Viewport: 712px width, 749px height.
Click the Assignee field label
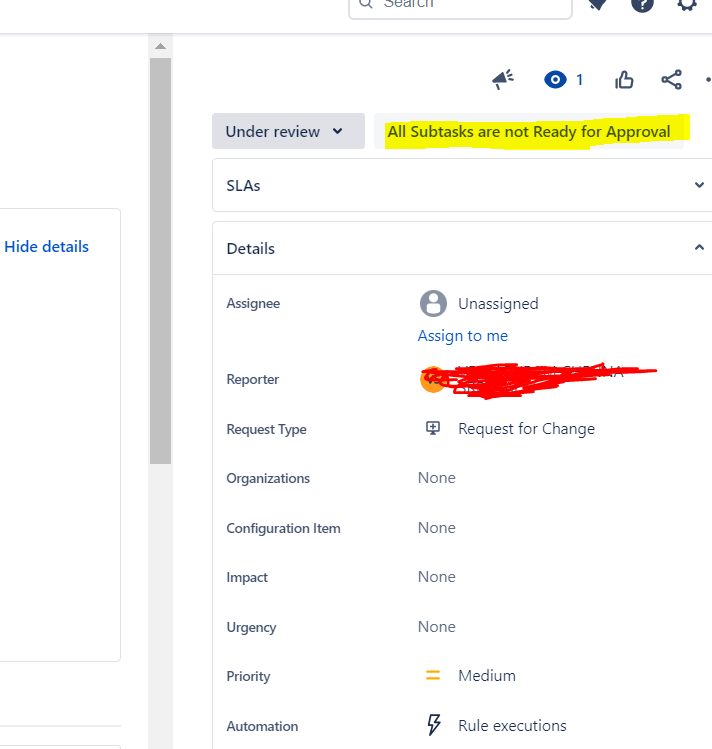click(253, 303)
